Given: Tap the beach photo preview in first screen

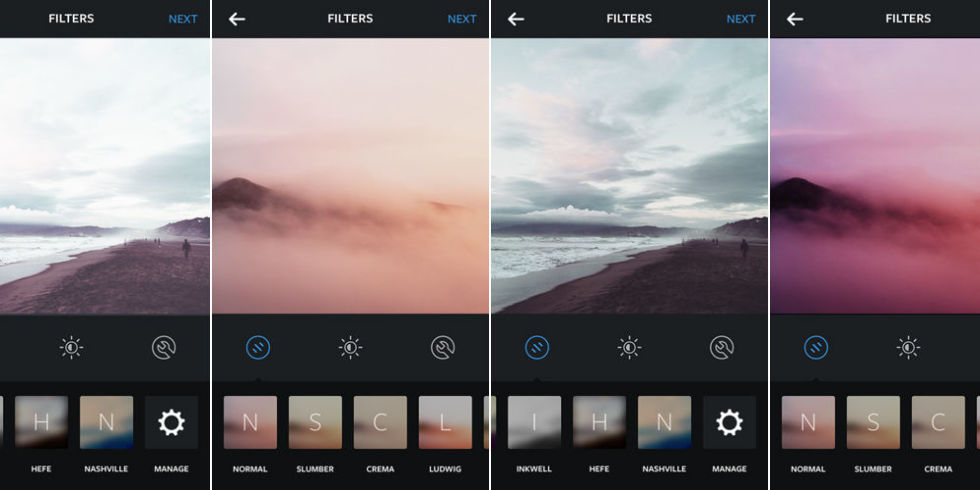Looking at the screenshot, I should (105, 176).
